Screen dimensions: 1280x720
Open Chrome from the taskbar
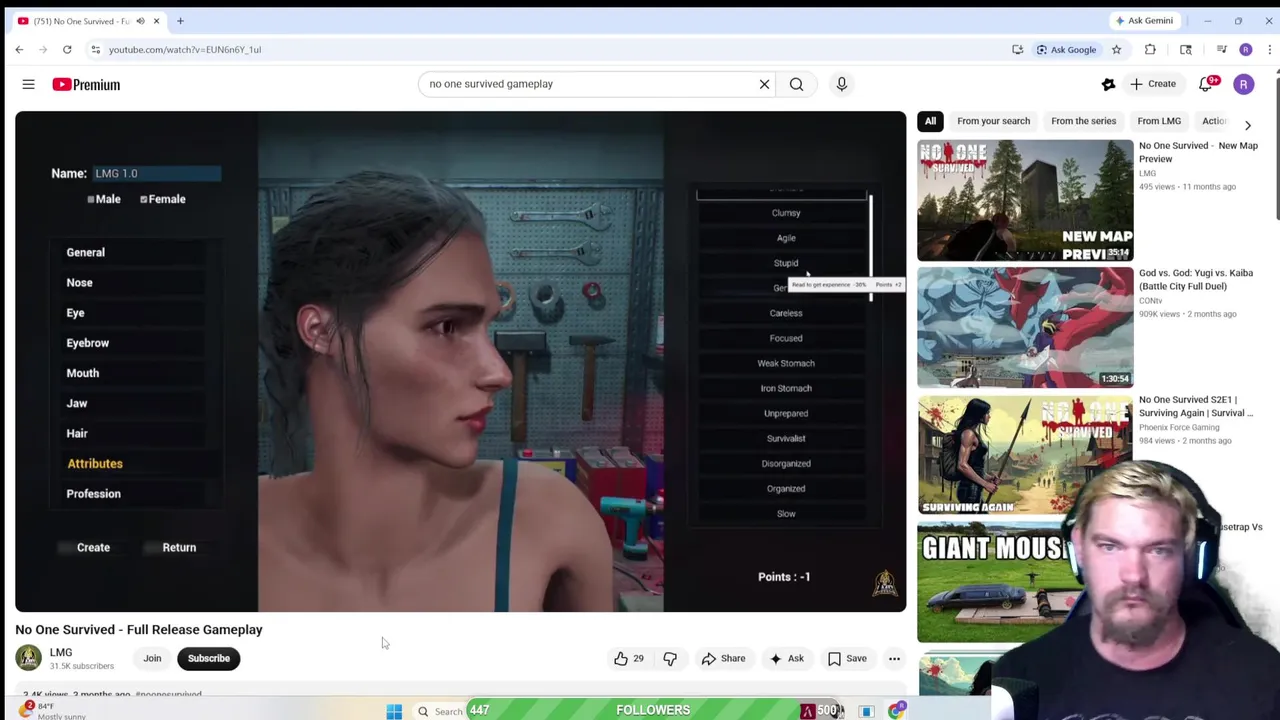tap(896, 711)
